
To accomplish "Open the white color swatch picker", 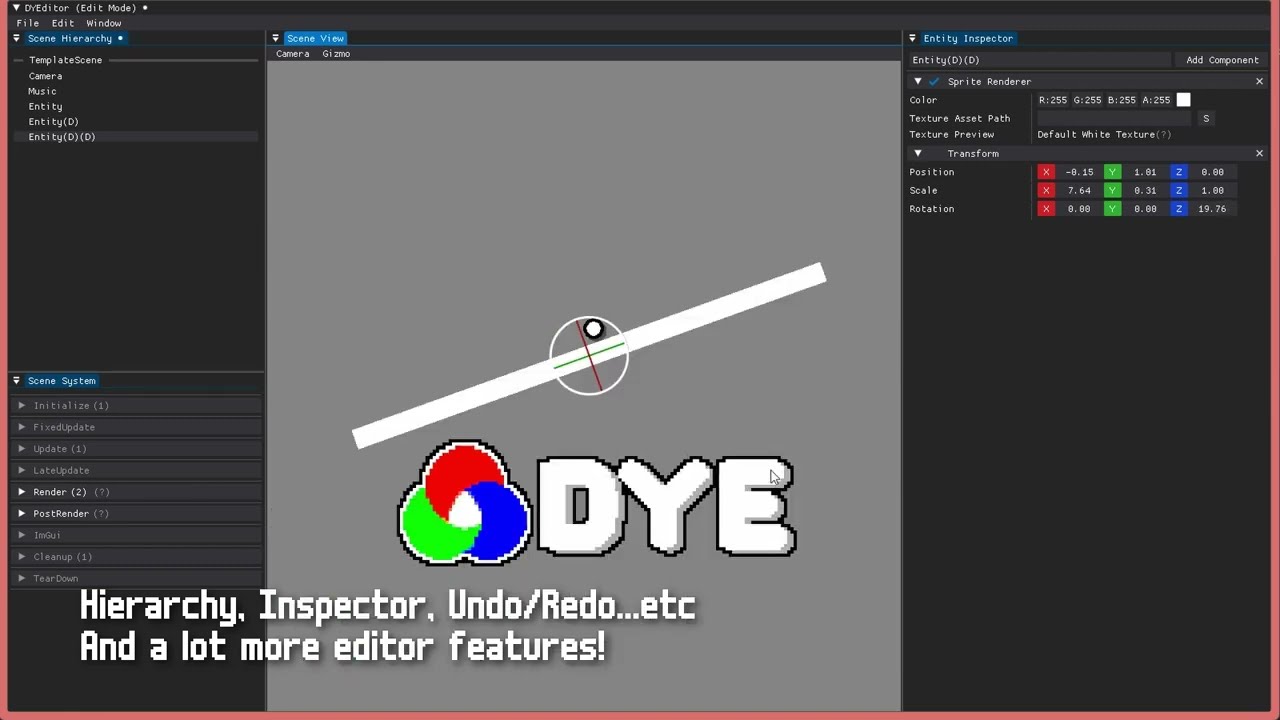I will 1183,100.
